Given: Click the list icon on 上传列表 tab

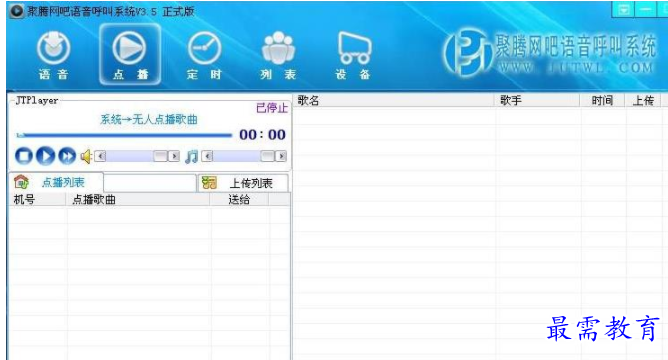Looking at the screenshot, I should (x=209, y=183).
